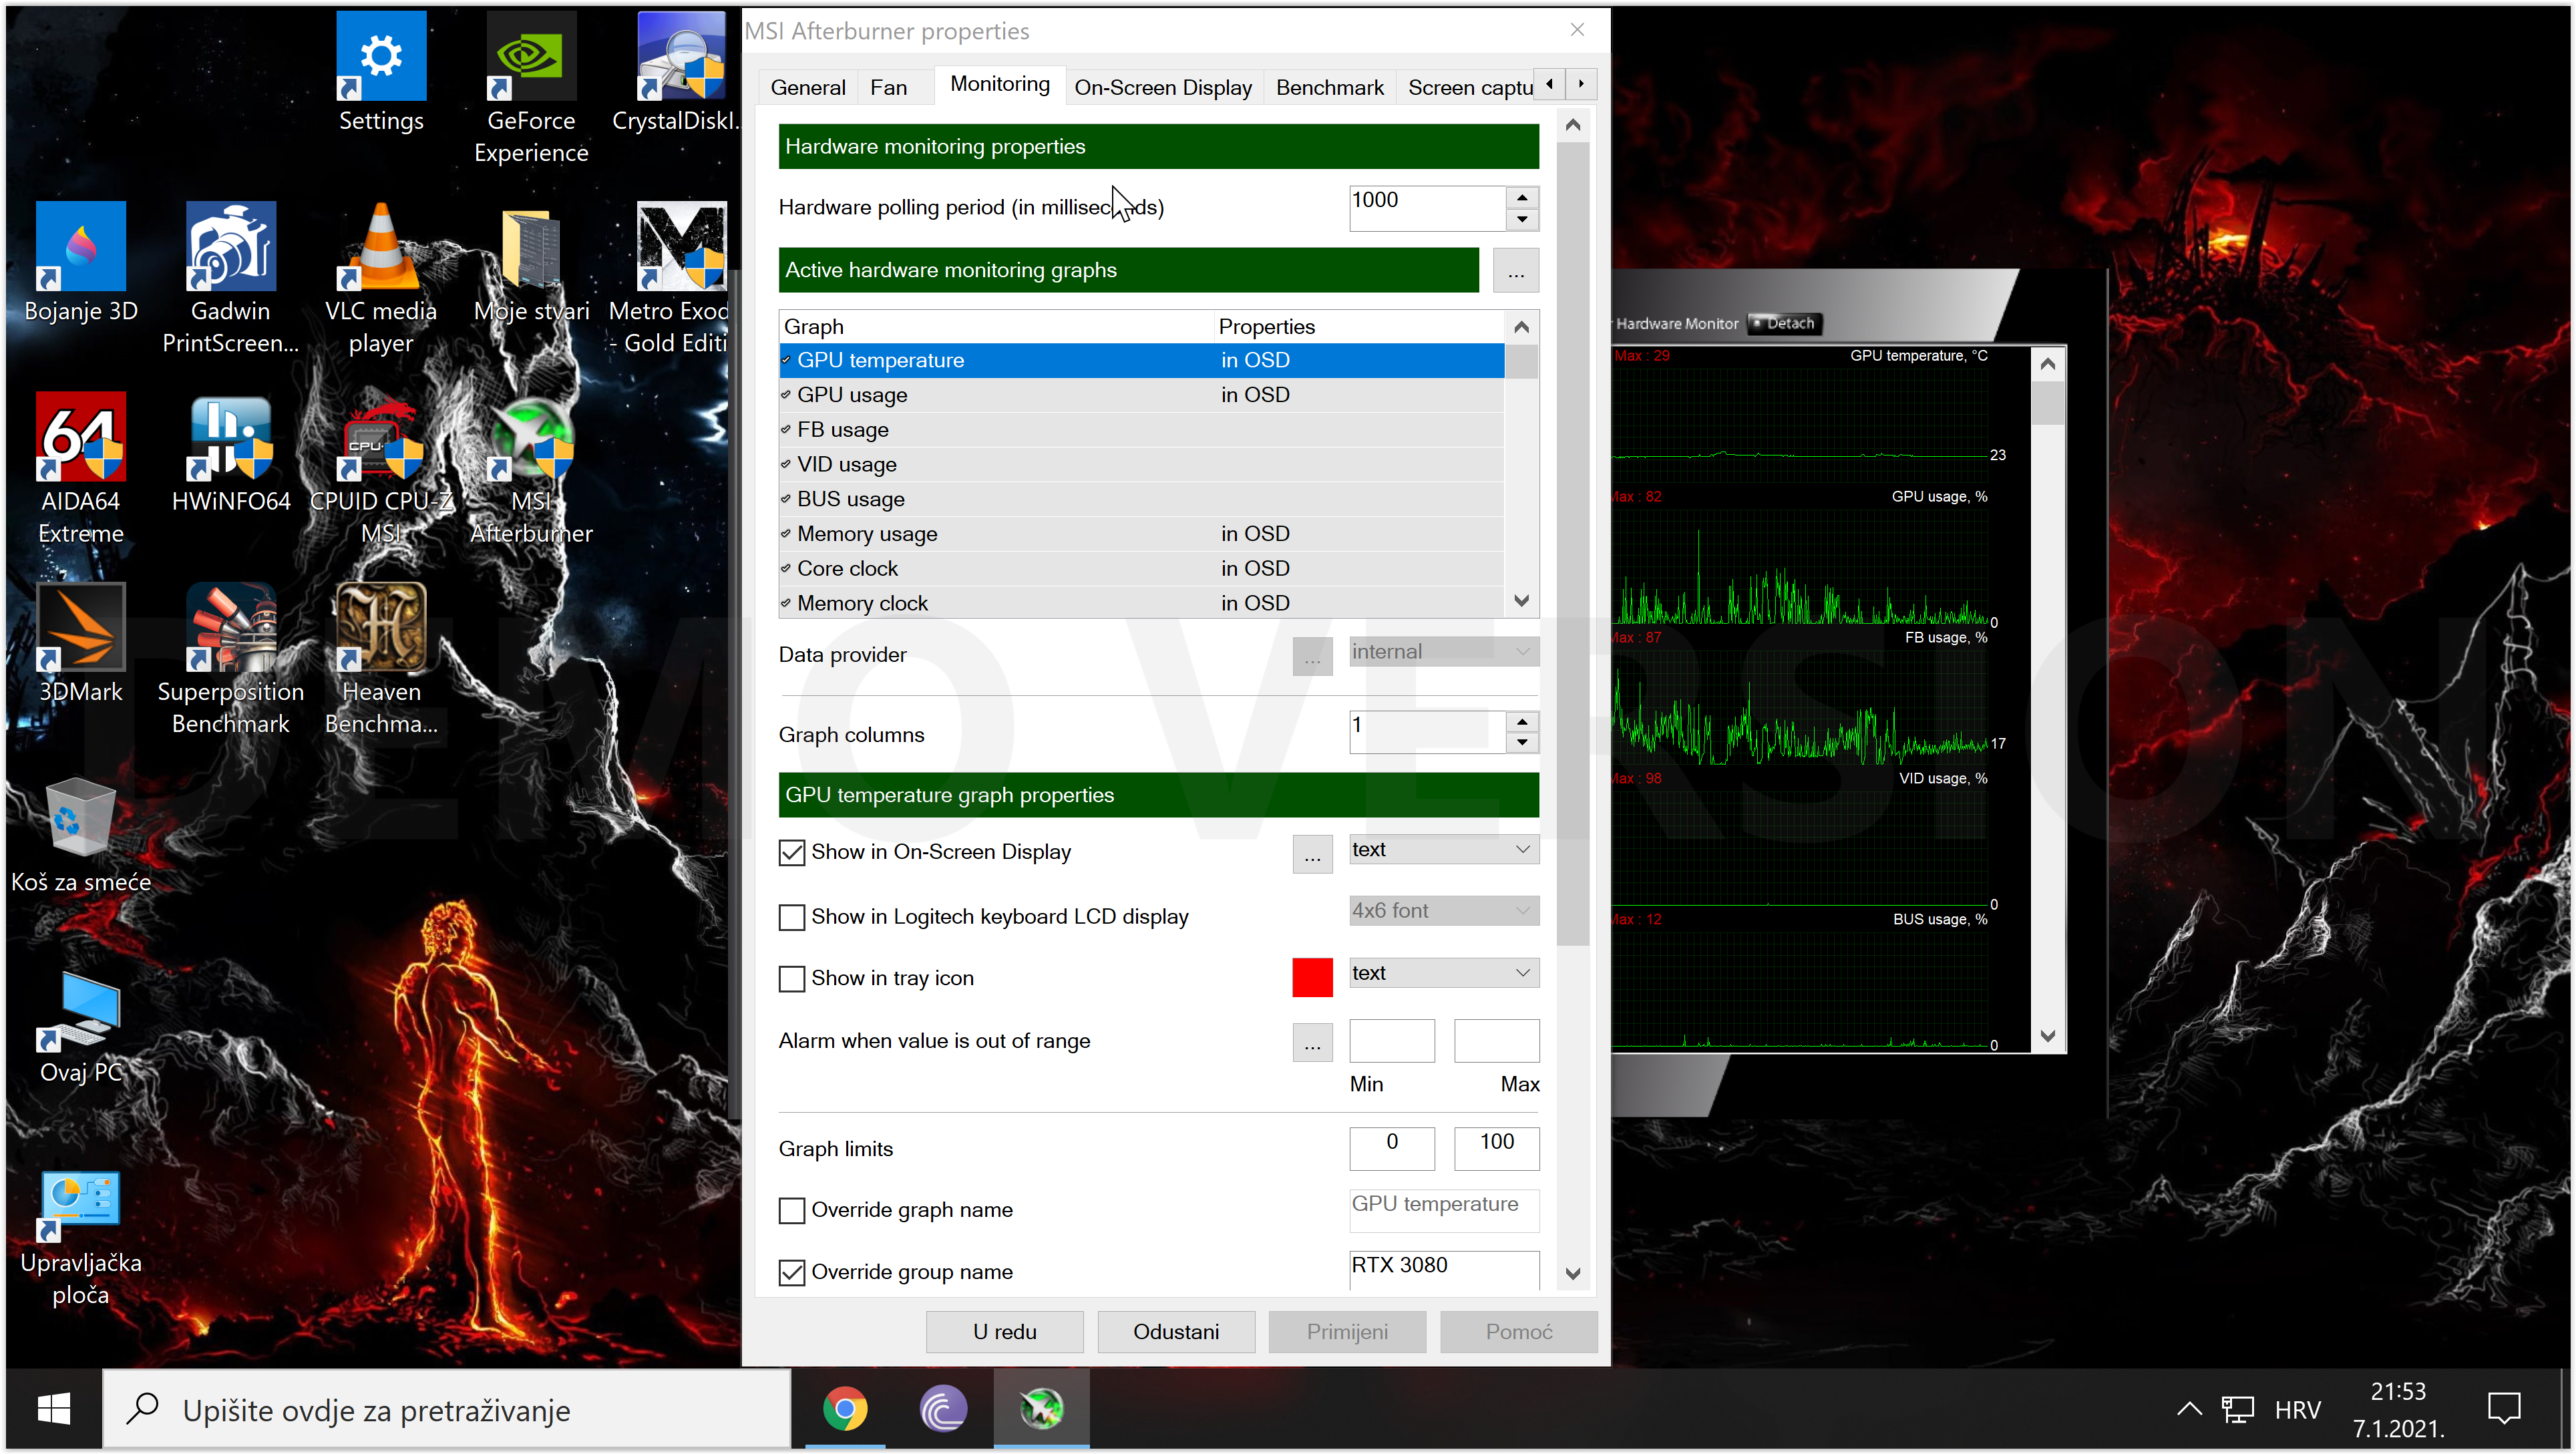The height and width of the screenshot is (1454, 2576).
Task: Open the purple swirl app on the taskbar
Action: coord(943,1410)
